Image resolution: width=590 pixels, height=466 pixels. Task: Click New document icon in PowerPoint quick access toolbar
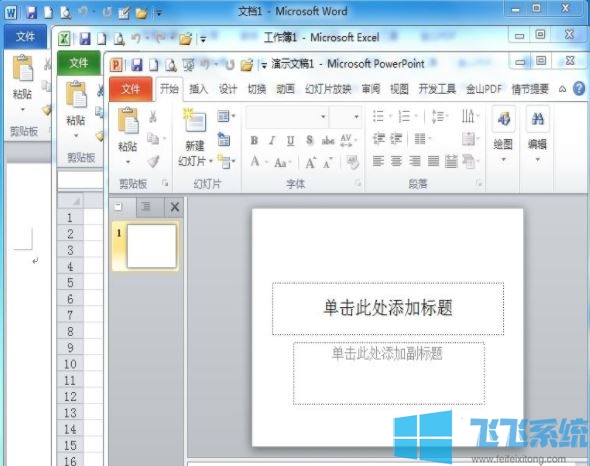154,65
